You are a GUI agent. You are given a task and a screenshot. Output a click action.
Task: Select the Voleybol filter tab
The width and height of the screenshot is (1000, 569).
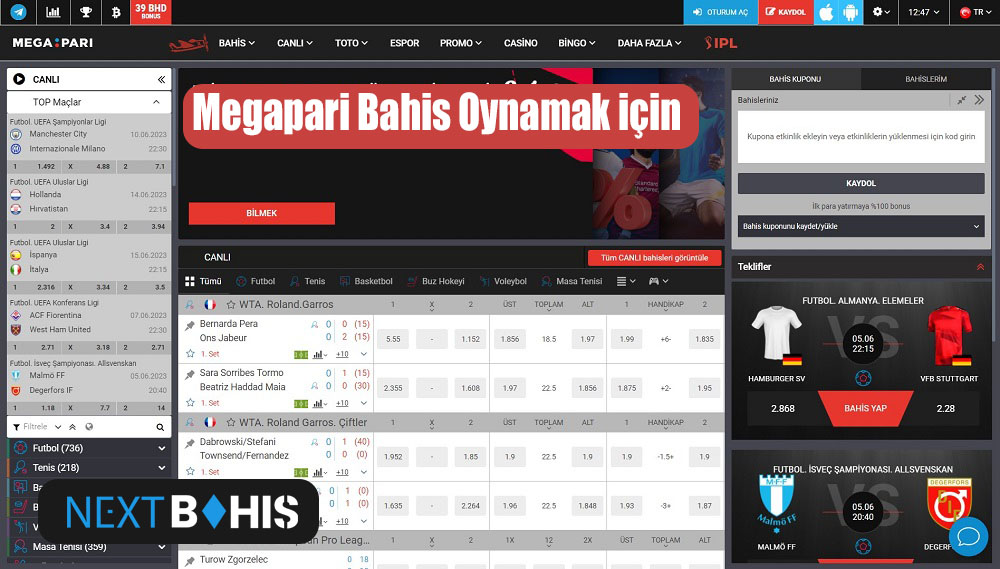503,281
